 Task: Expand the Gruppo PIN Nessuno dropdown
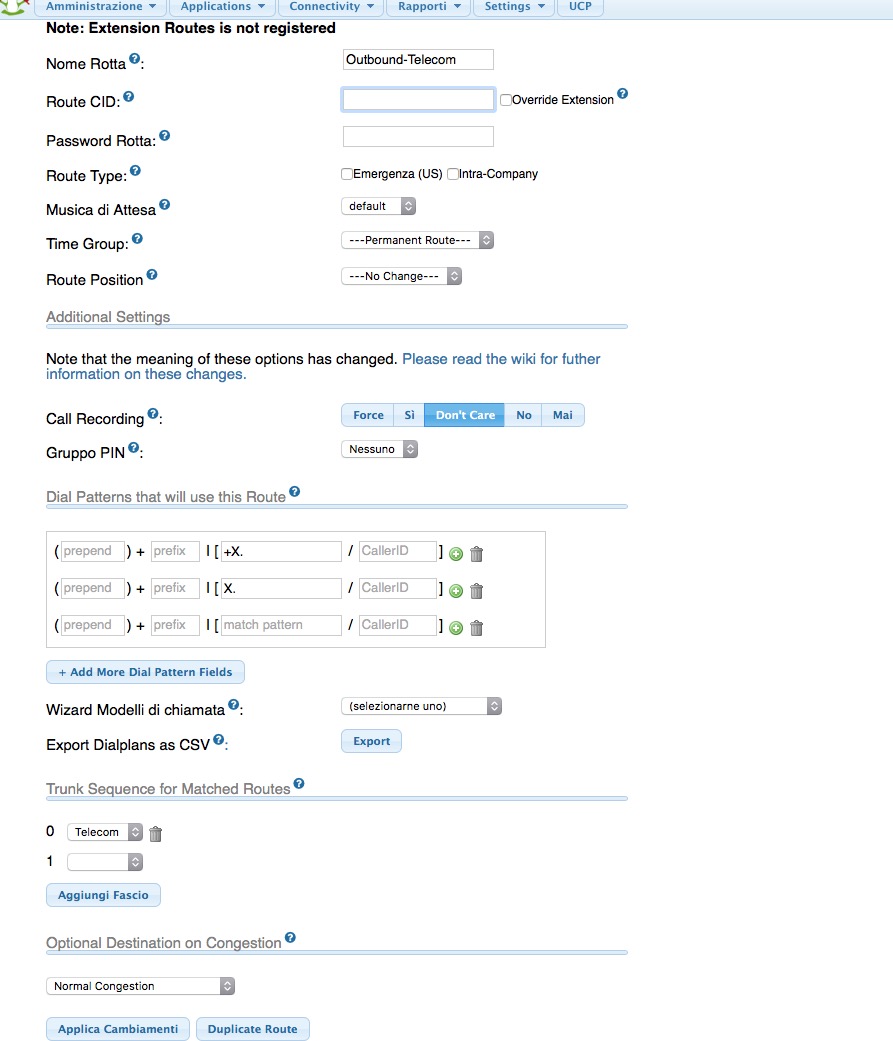coord(379,449)
